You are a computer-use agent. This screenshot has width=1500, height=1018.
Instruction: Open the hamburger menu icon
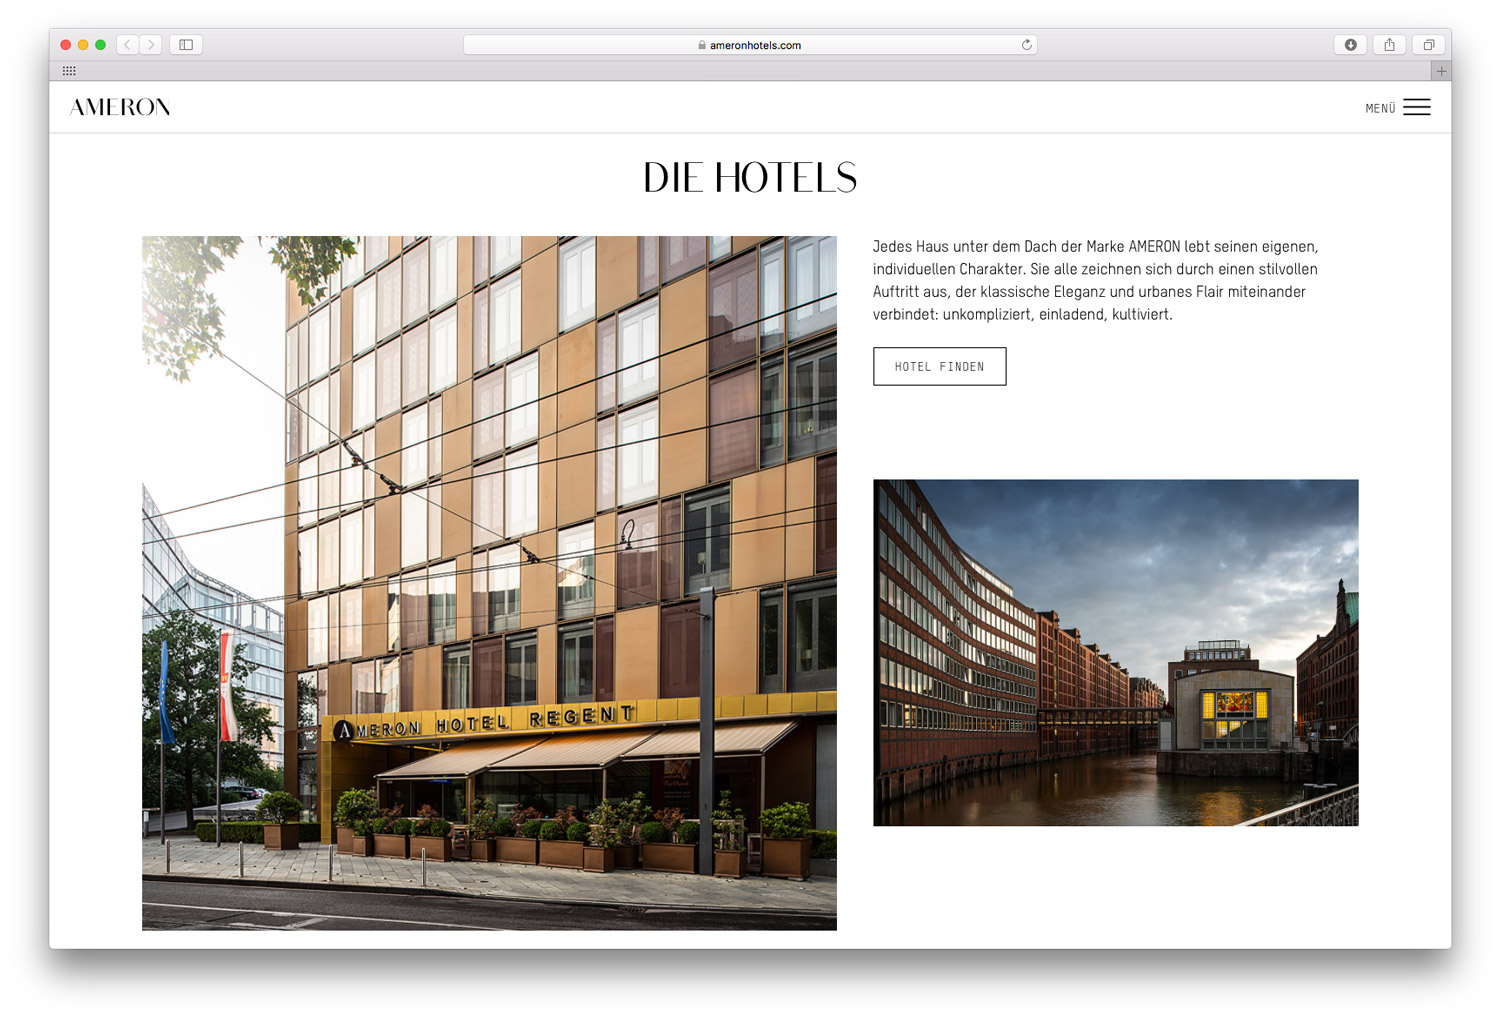click(x=1417, y=107)
